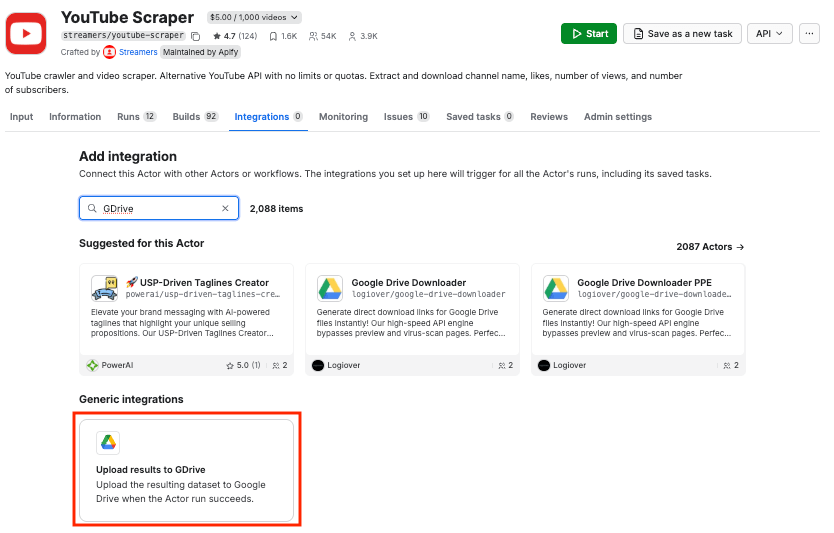Clear the GDrive search text
Viewport: 834px width, 533px height.
point(226,209)
